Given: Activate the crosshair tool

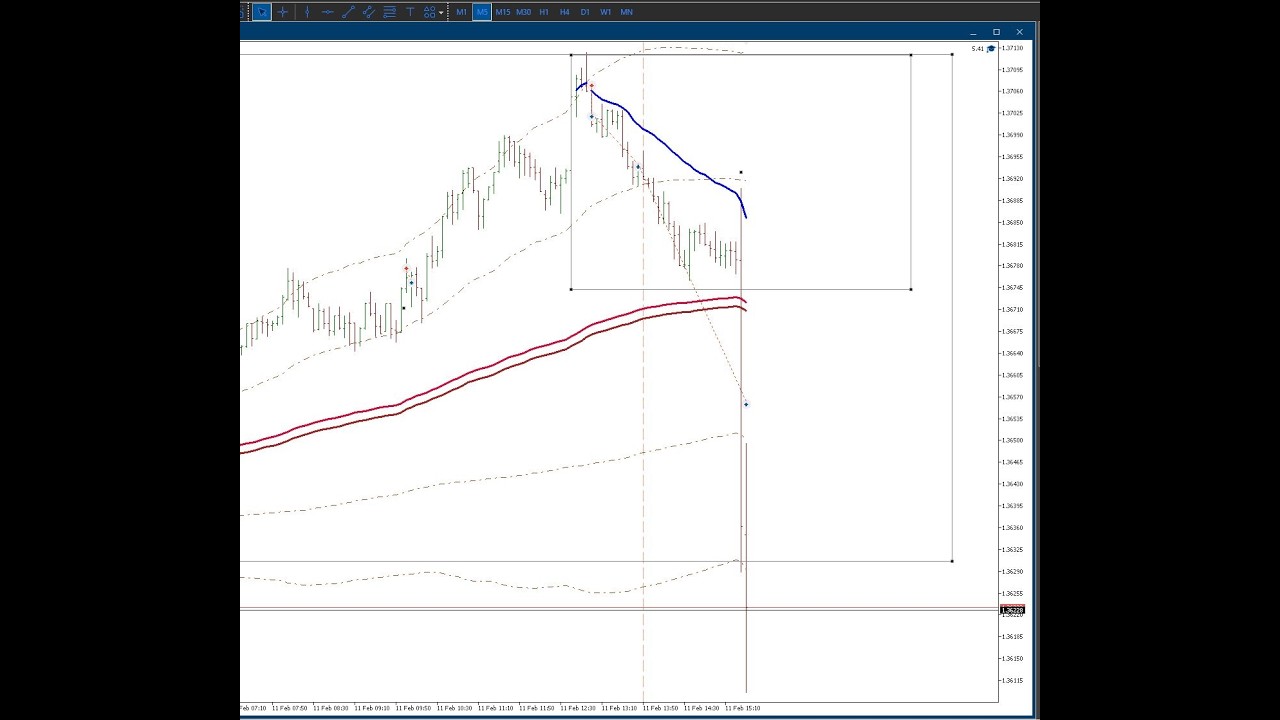Looking at the screenshot, I should coord(283,12).
